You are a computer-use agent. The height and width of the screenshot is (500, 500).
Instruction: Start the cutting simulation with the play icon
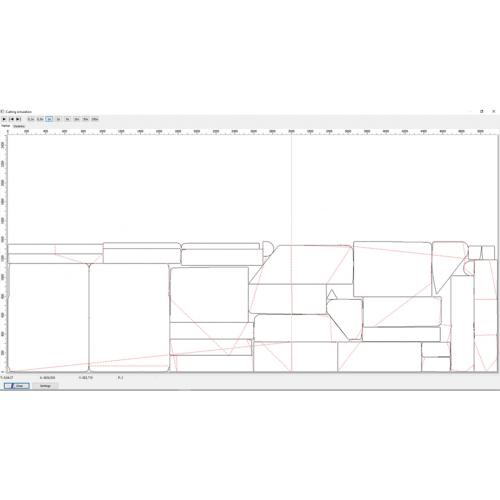(4, 119)
